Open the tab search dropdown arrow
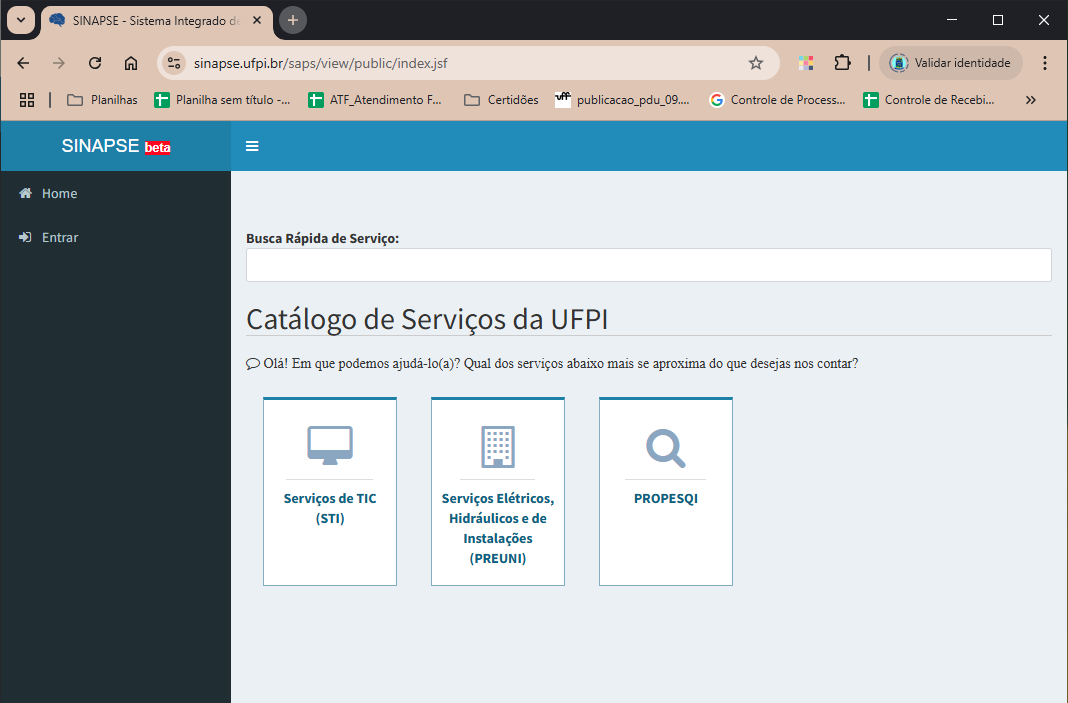Viewport: 1068px width, 703px height. pos(21,20)
